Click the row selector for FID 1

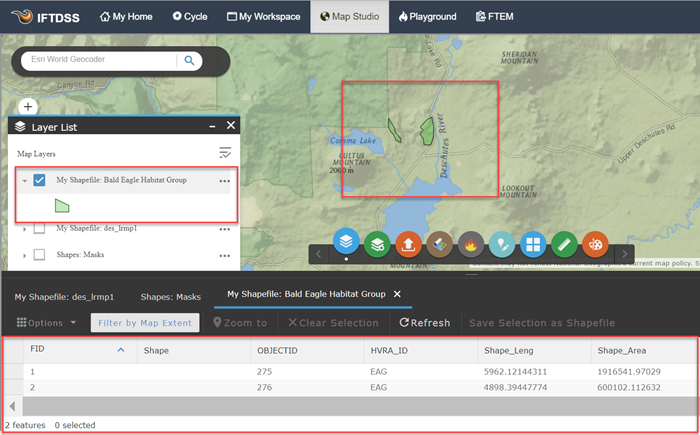coord(13,372)
